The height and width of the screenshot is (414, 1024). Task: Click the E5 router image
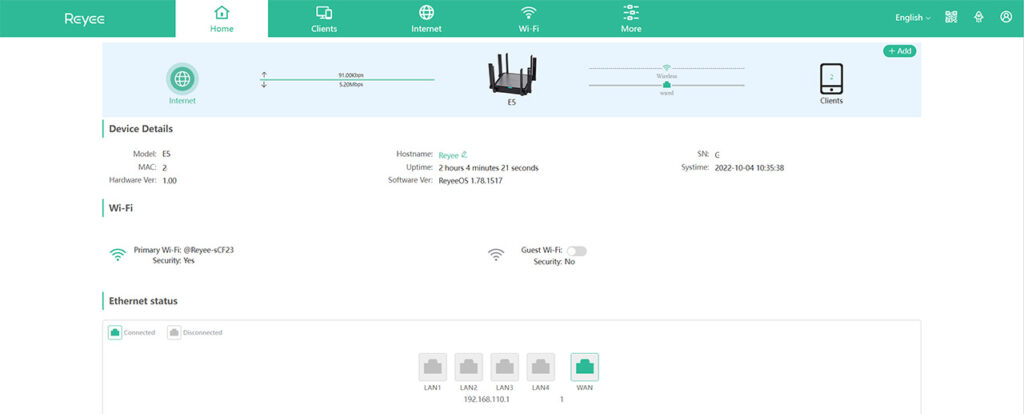(x=511, y=75)
